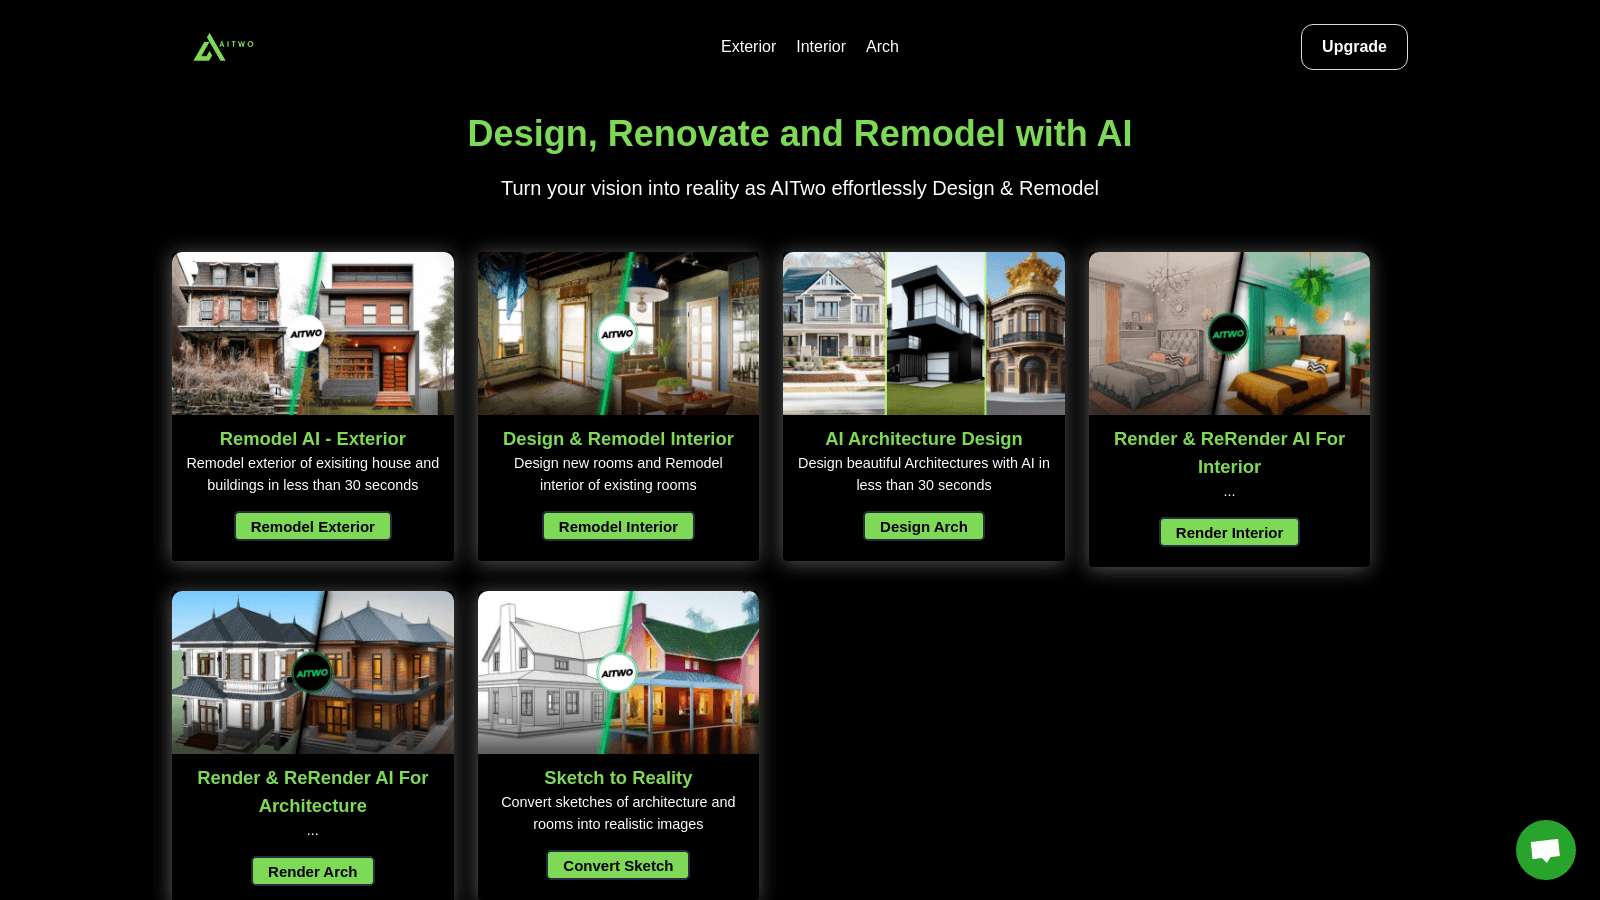Viewport: 1600px width, 900px height.
Task: Open the Arch menu item
Action: coord(882,47)
